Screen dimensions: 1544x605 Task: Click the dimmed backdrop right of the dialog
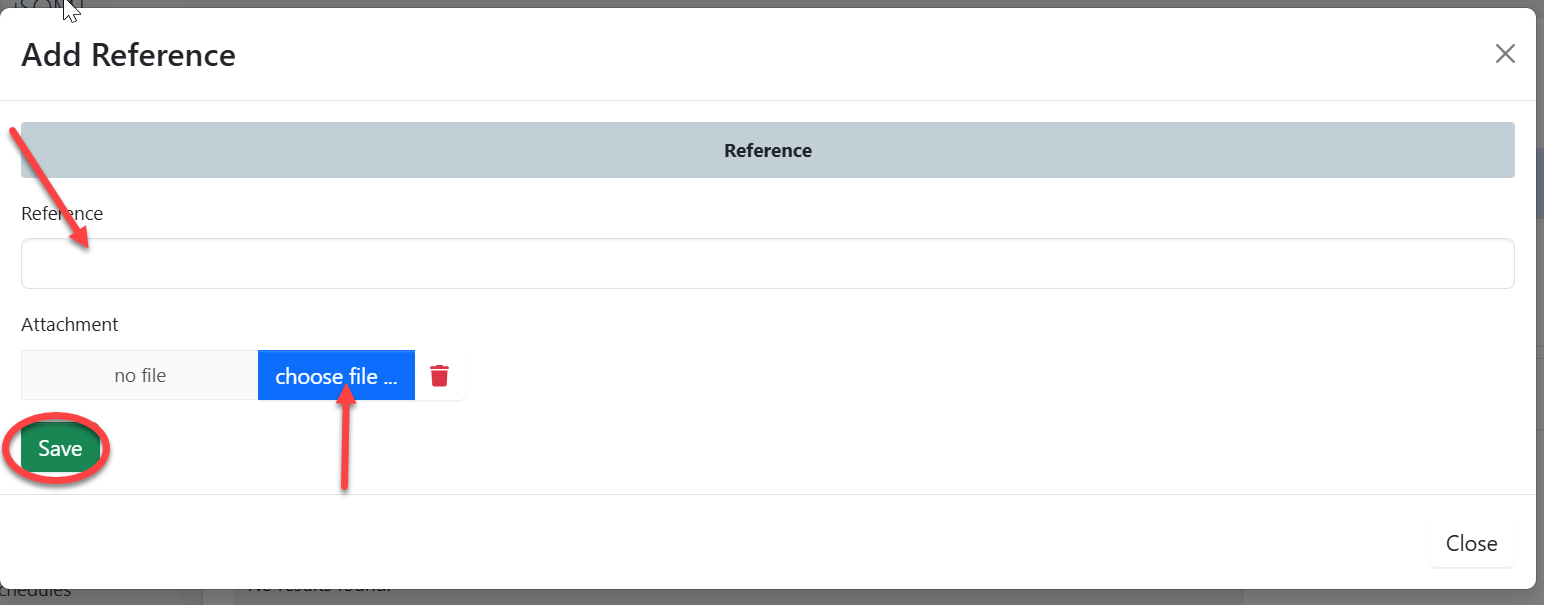[1540, 300]
